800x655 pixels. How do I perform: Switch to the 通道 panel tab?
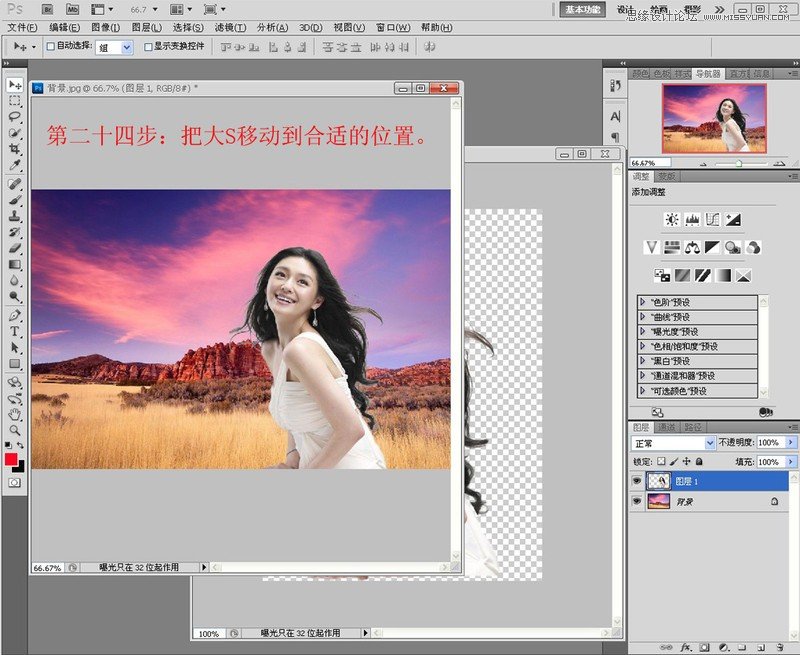pyautogui.click(x=667, y=426)
